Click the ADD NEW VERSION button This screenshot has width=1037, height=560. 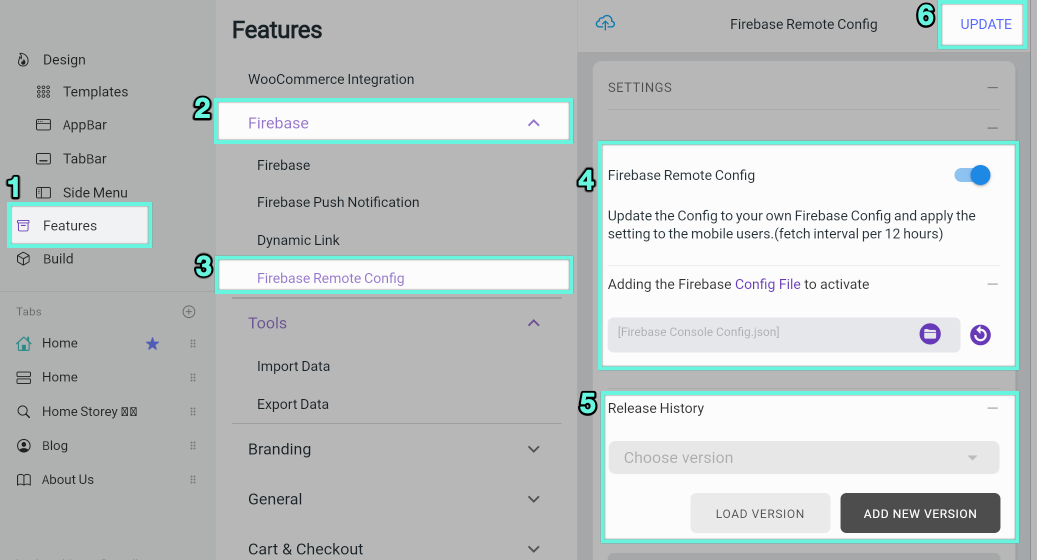pos(920,513)
